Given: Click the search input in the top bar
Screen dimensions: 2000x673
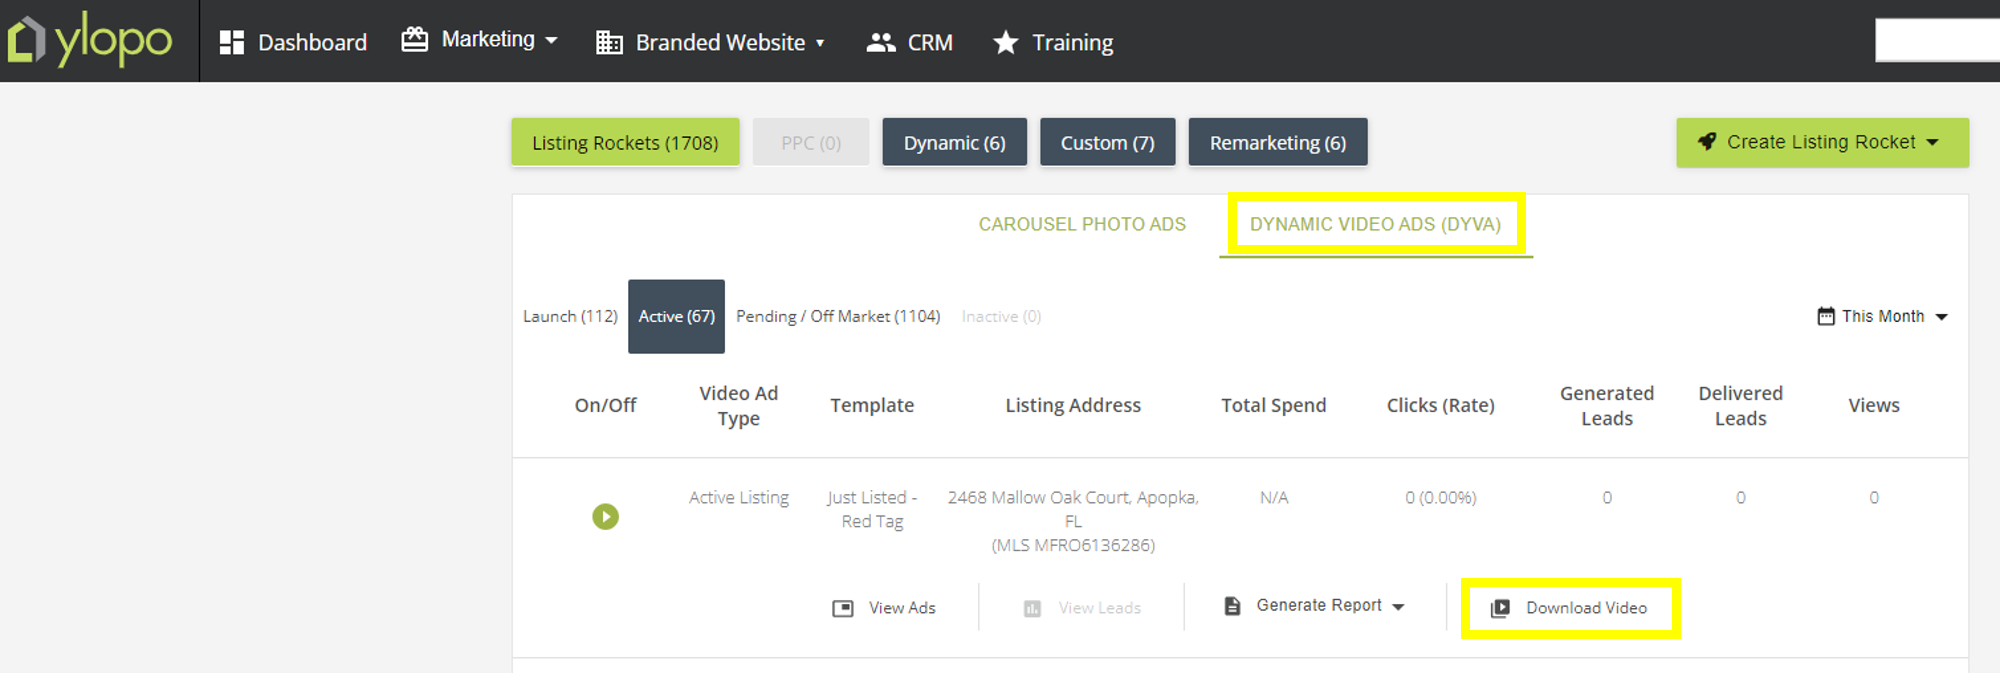Looking at the screenshot, I should click(x=1937, y=41).
